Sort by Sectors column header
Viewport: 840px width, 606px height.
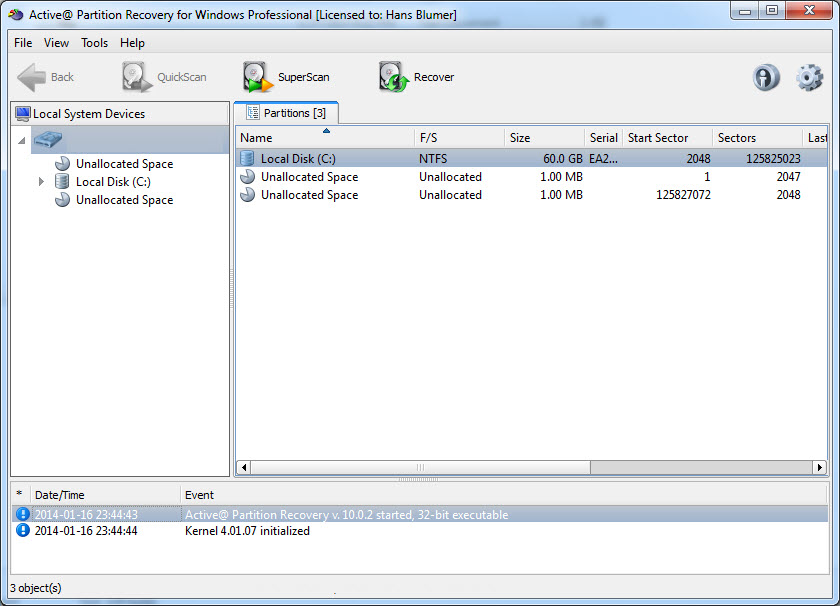757,138
